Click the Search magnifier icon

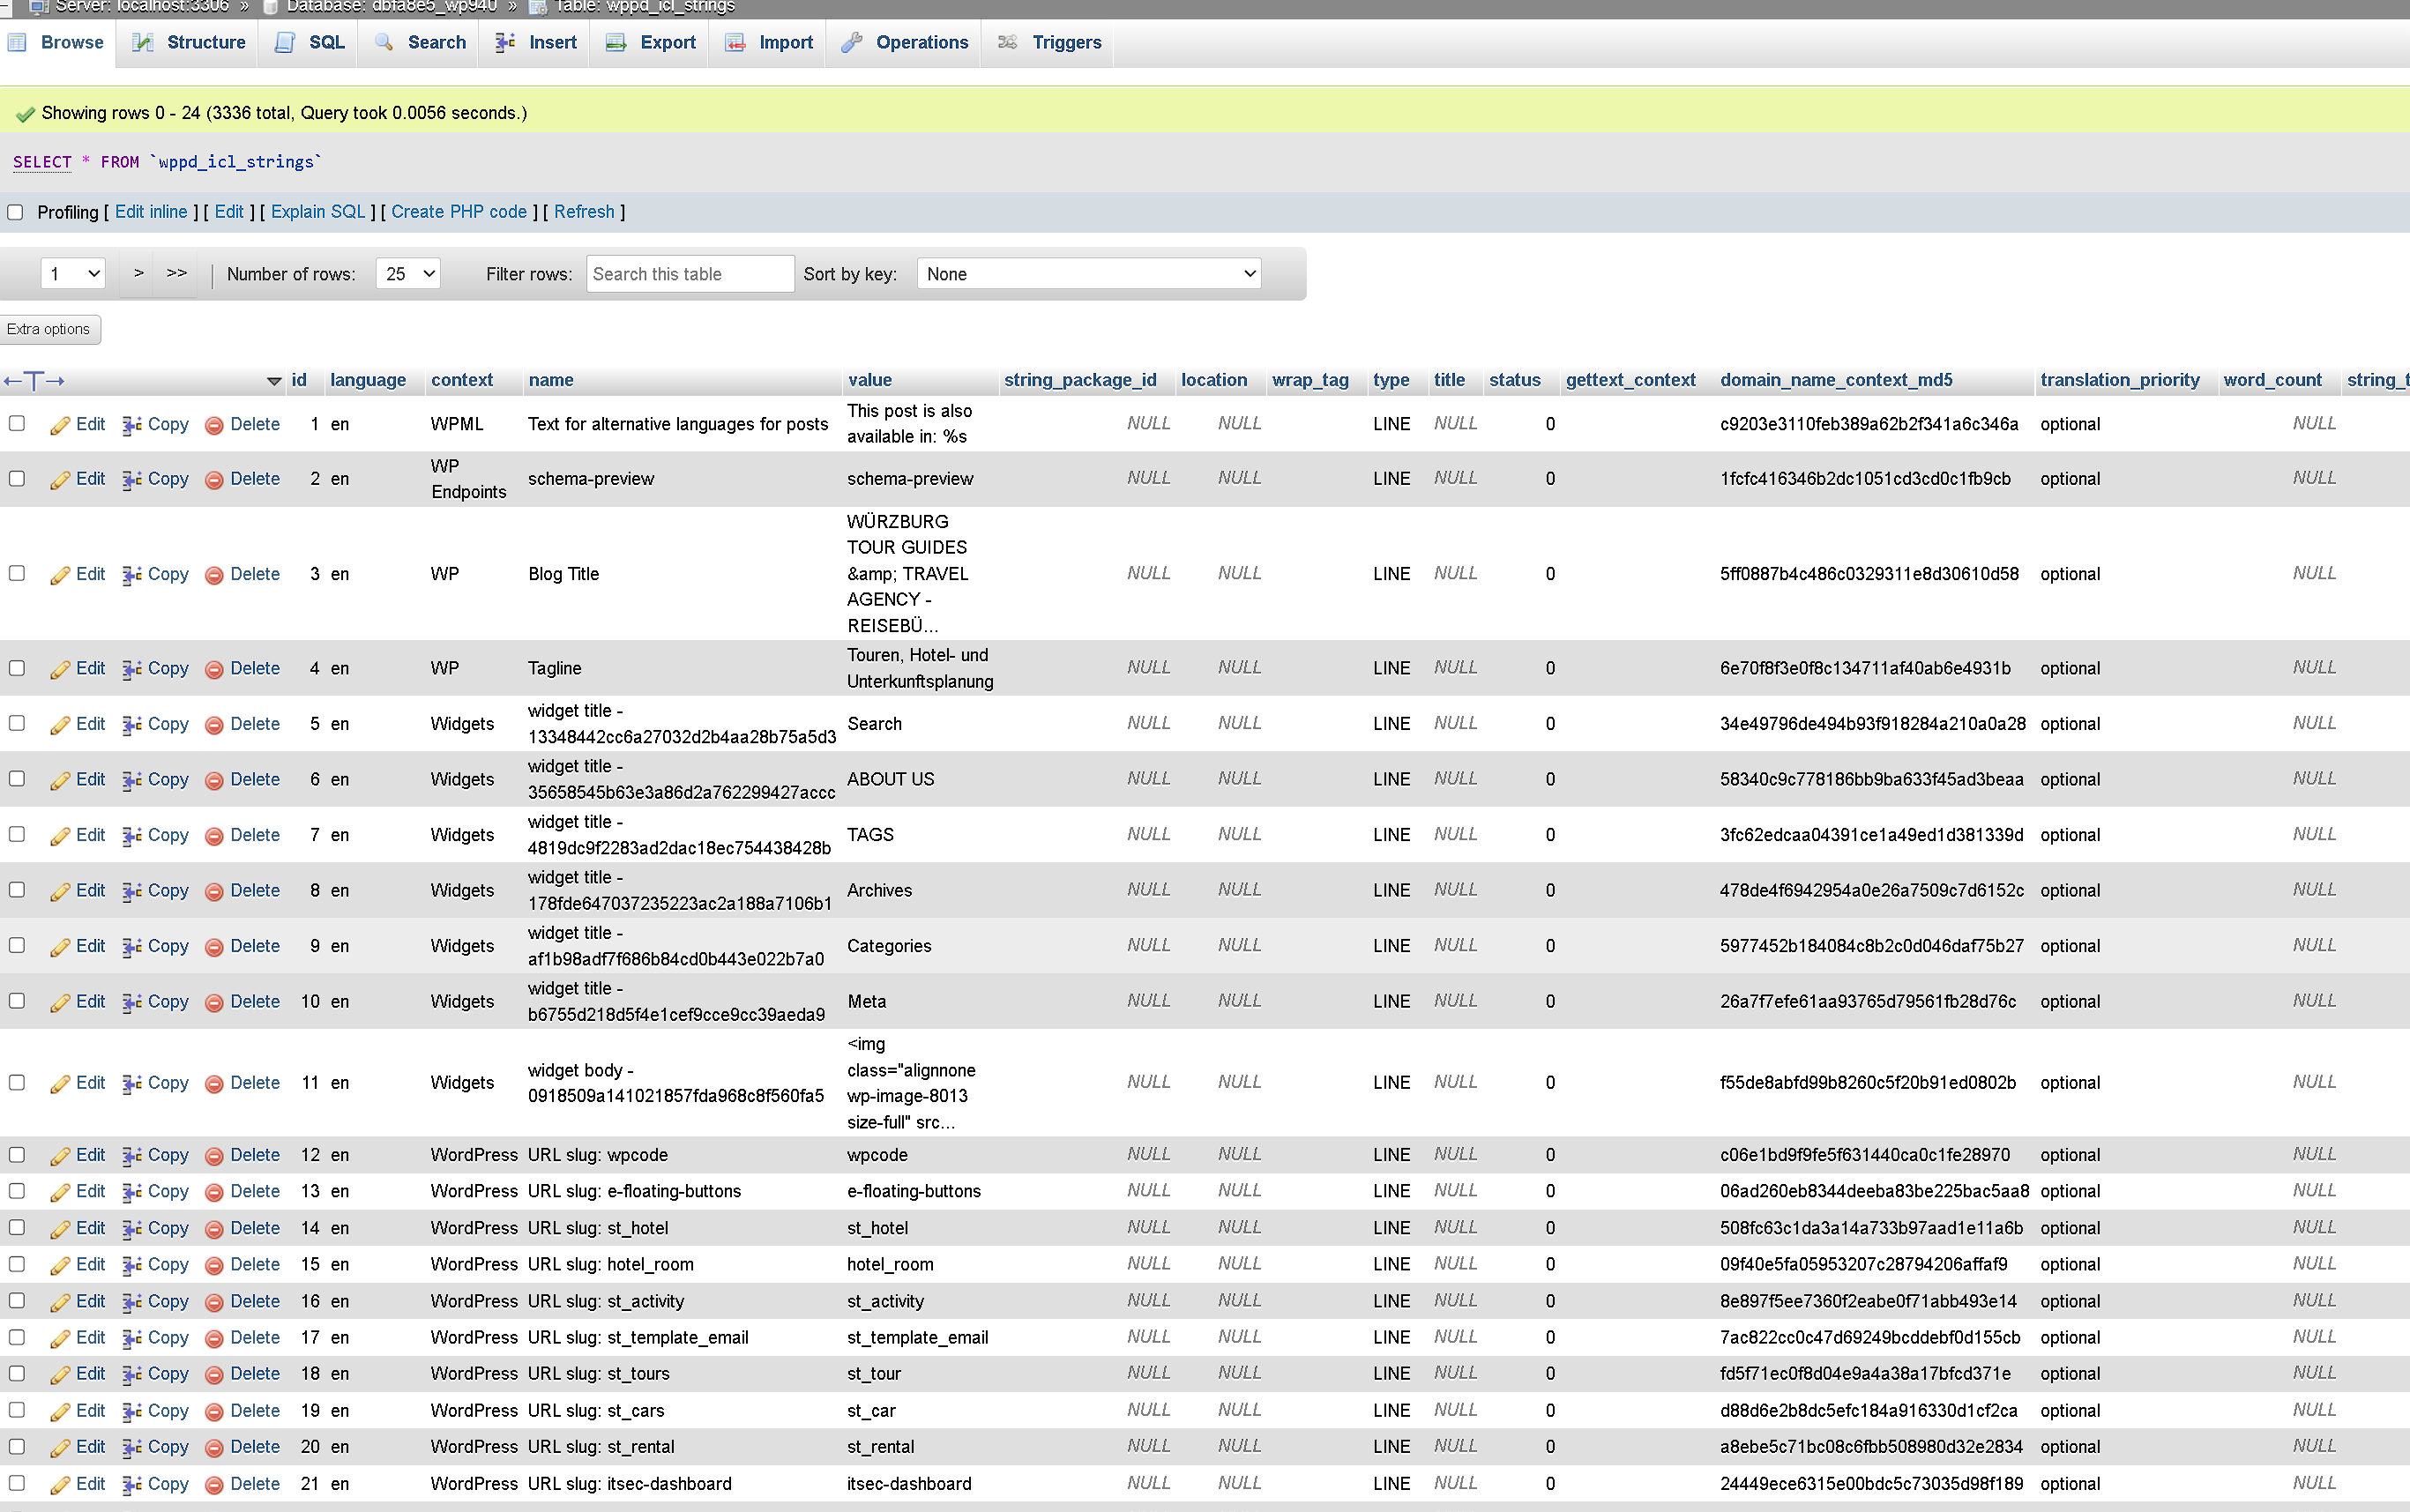(384, 43)
